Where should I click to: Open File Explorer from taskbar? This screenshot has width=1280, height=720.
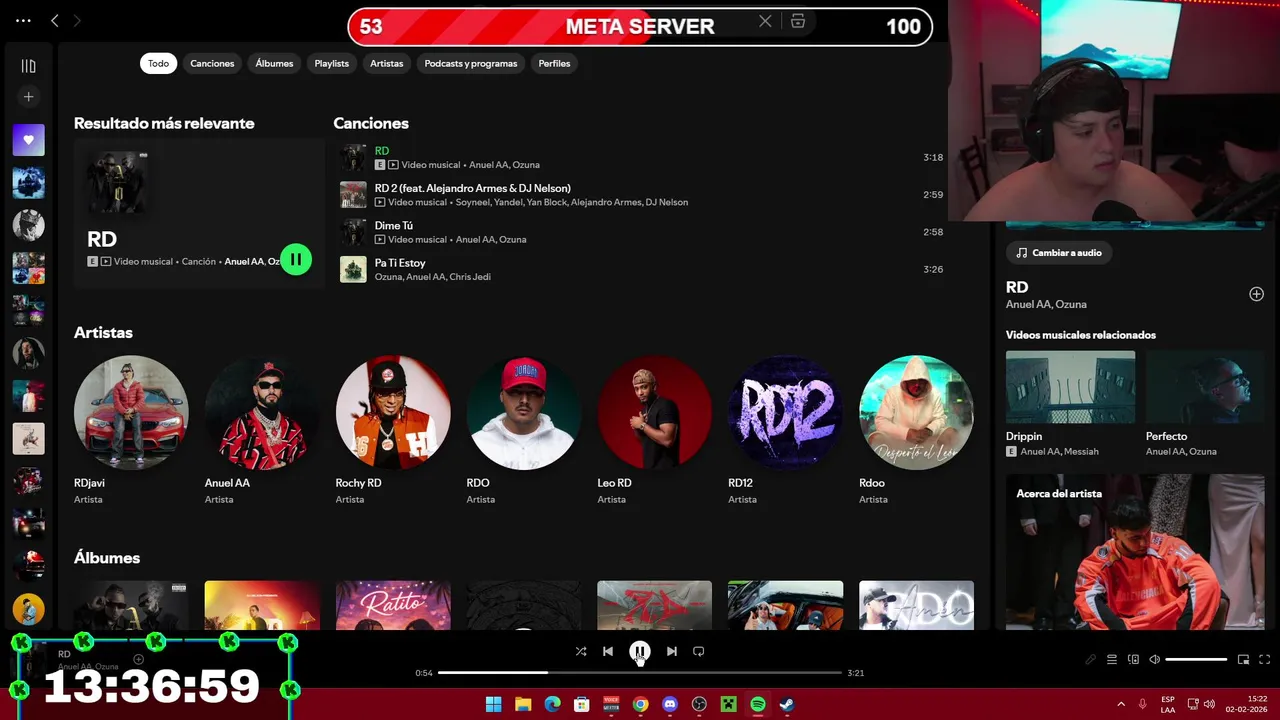523,704
